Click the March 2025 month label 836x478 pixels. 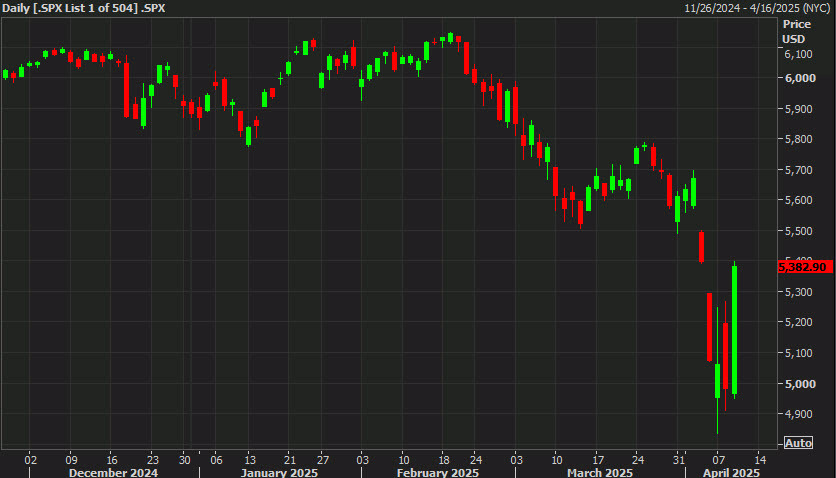click(x=600, y=473)
